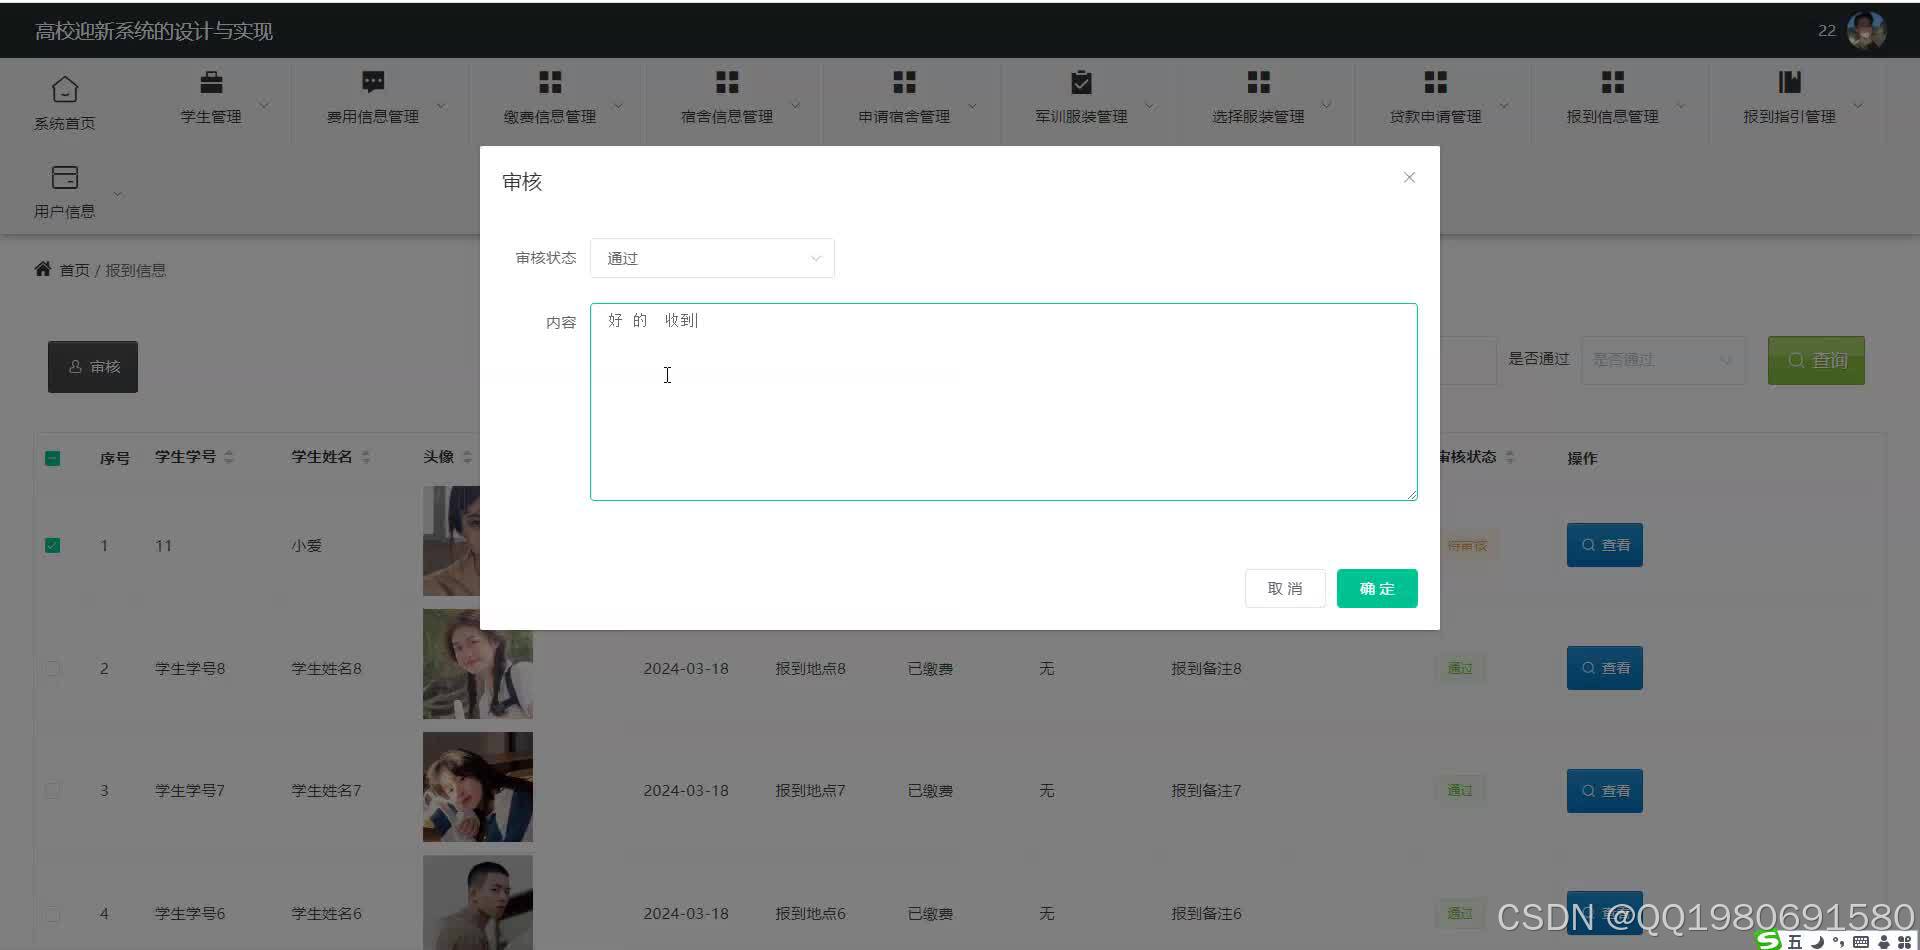Uncheck the checkbox for student 小爱
The width and height of the screenshot is (1920, 950).
click(x=52, y=545)
